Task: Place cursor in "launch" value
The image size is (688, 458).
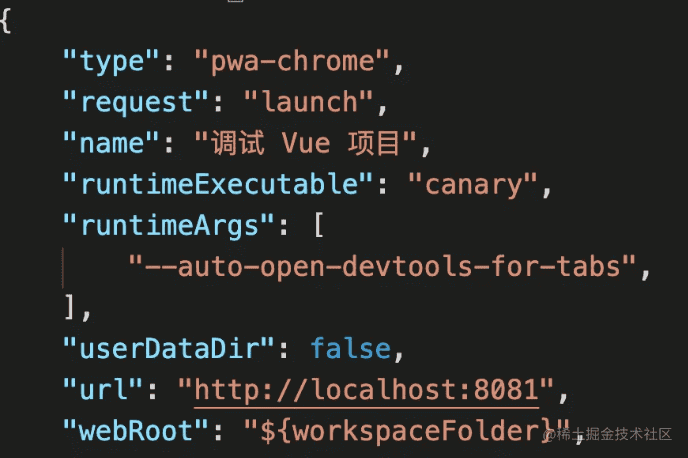Action: 308,102
